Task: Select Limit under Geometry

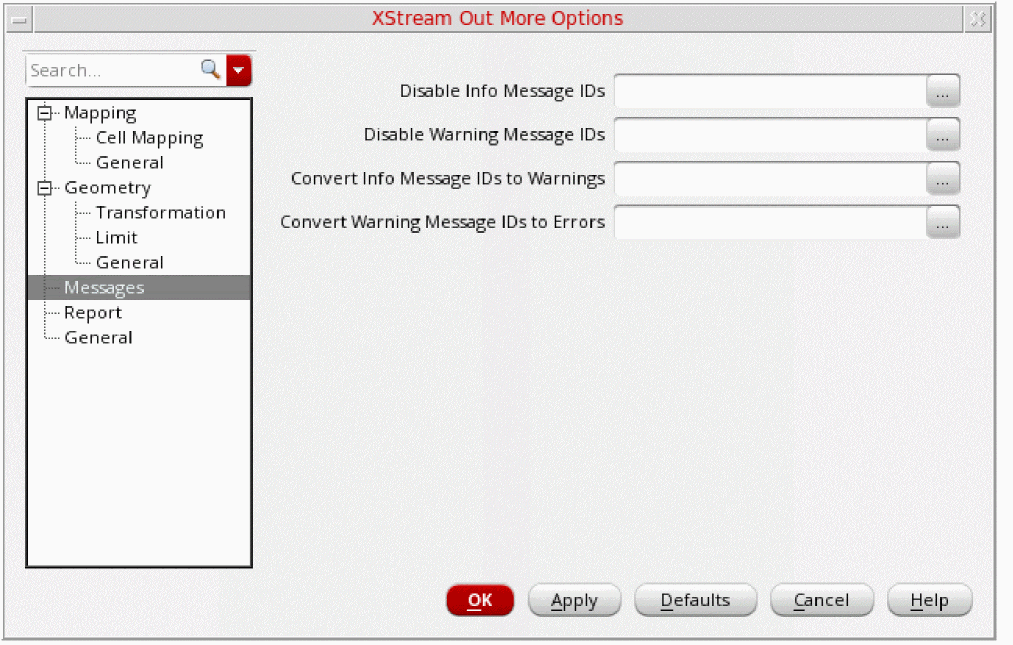Action: pyautogui.click(x=116, y=238)
